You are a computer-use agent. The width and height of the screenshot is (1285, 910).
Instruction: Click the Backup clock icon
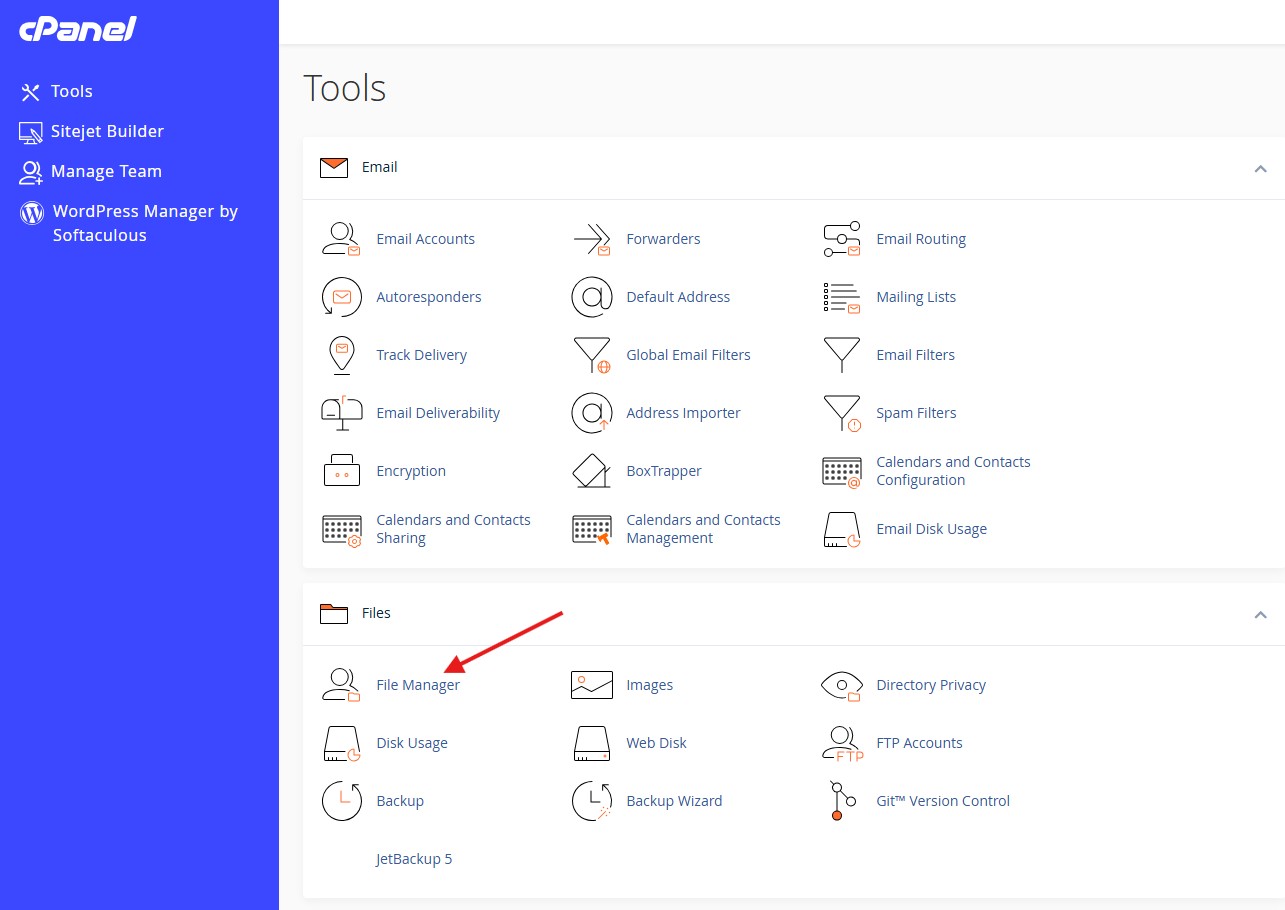click(341, 801)
